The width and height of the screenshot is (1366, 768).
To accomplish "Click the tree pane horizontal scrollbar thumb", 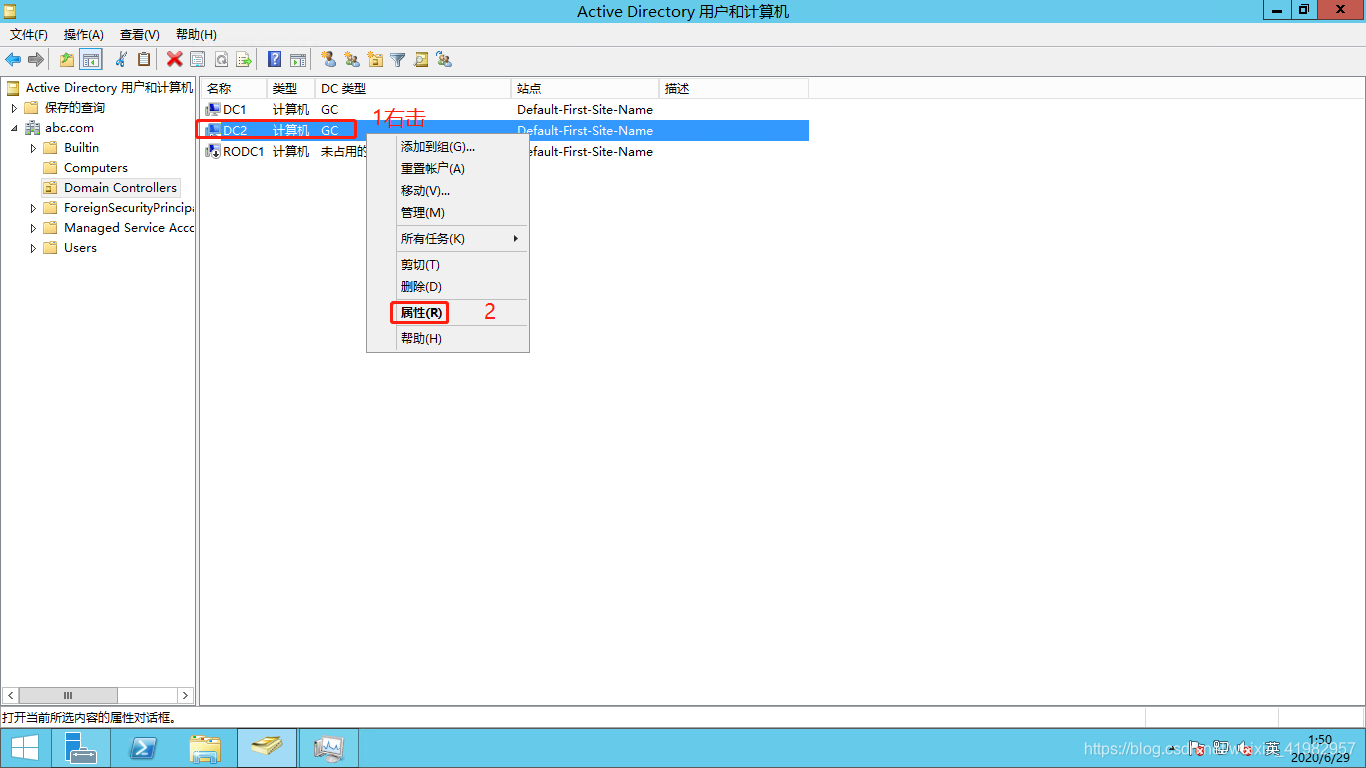I will tap(68, 695).
